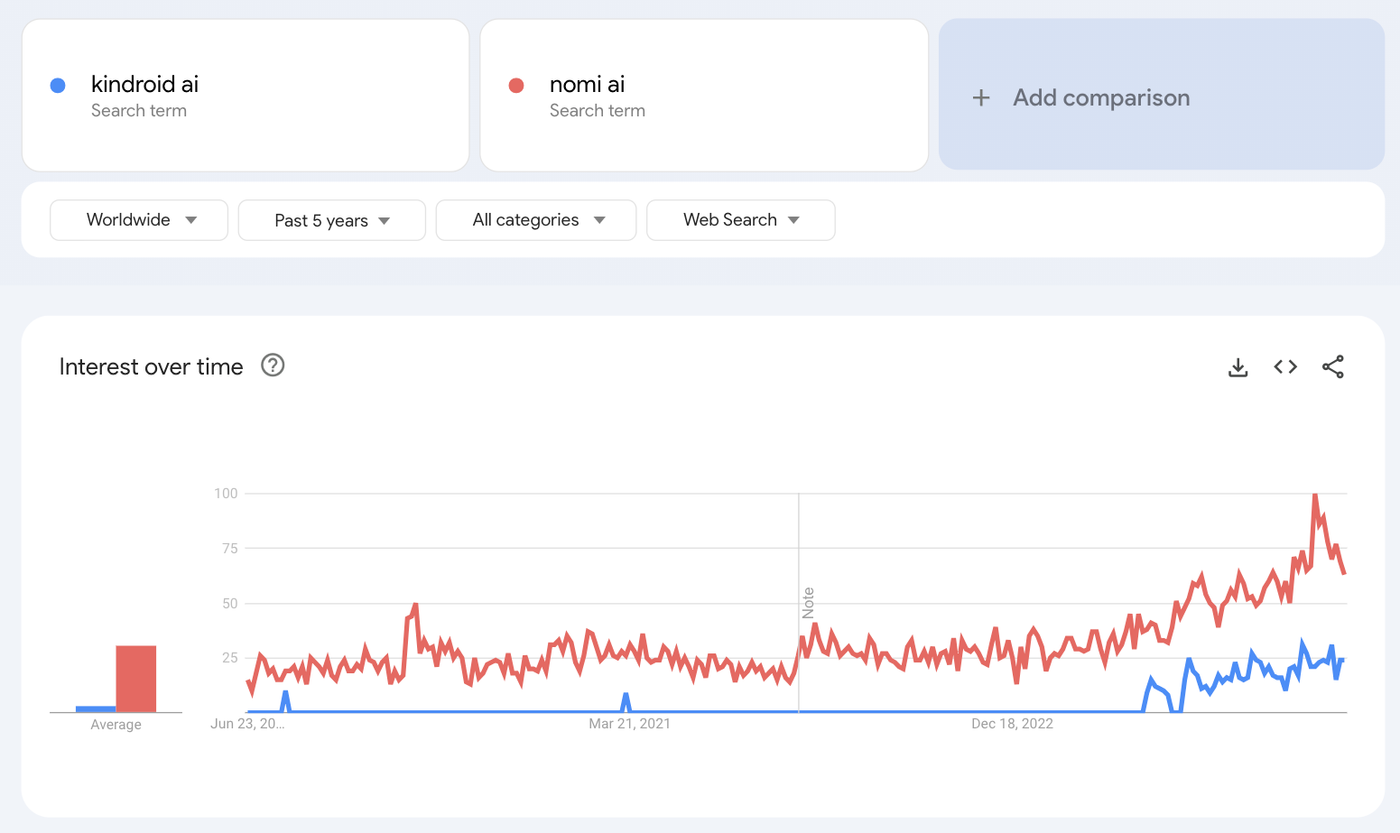Open the Web Search type dropdown

(x=741, y=220)
